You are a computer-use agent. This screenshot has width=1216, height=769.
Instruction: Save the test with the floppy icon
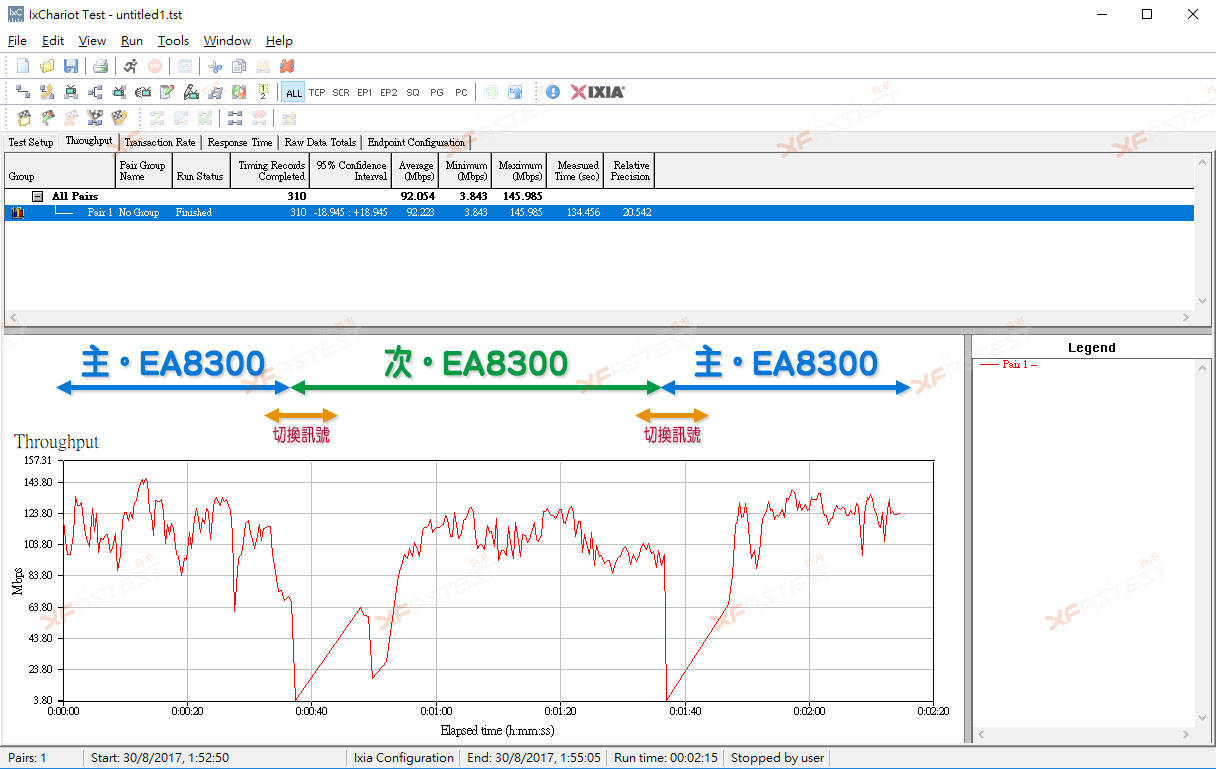pos(71,66)
